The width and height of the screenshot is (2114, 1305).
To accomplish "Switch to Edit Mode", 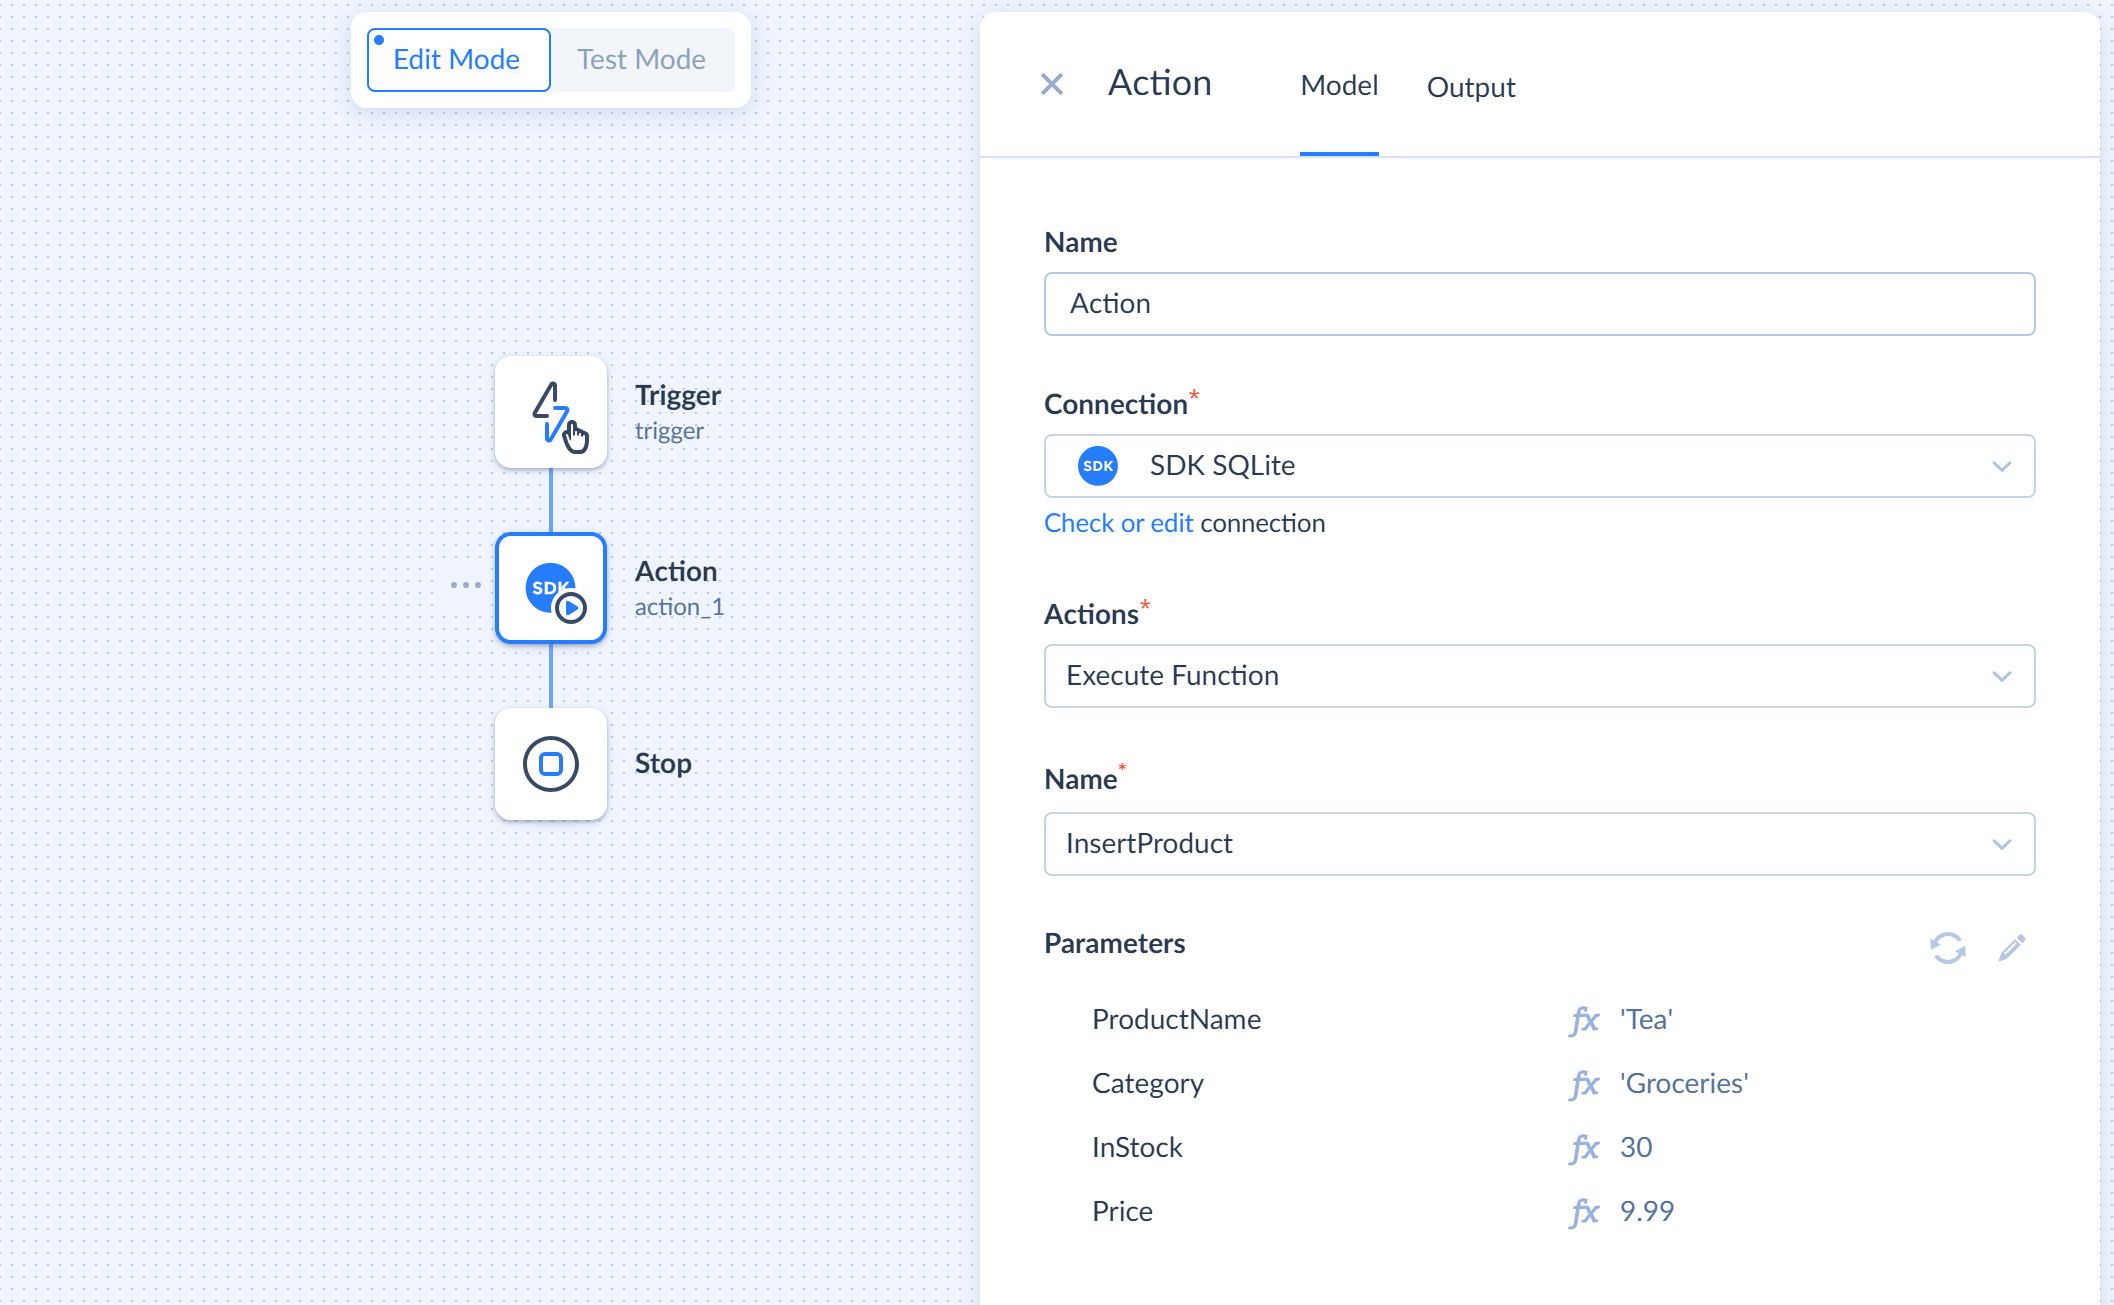I will (x=459, y=60).
